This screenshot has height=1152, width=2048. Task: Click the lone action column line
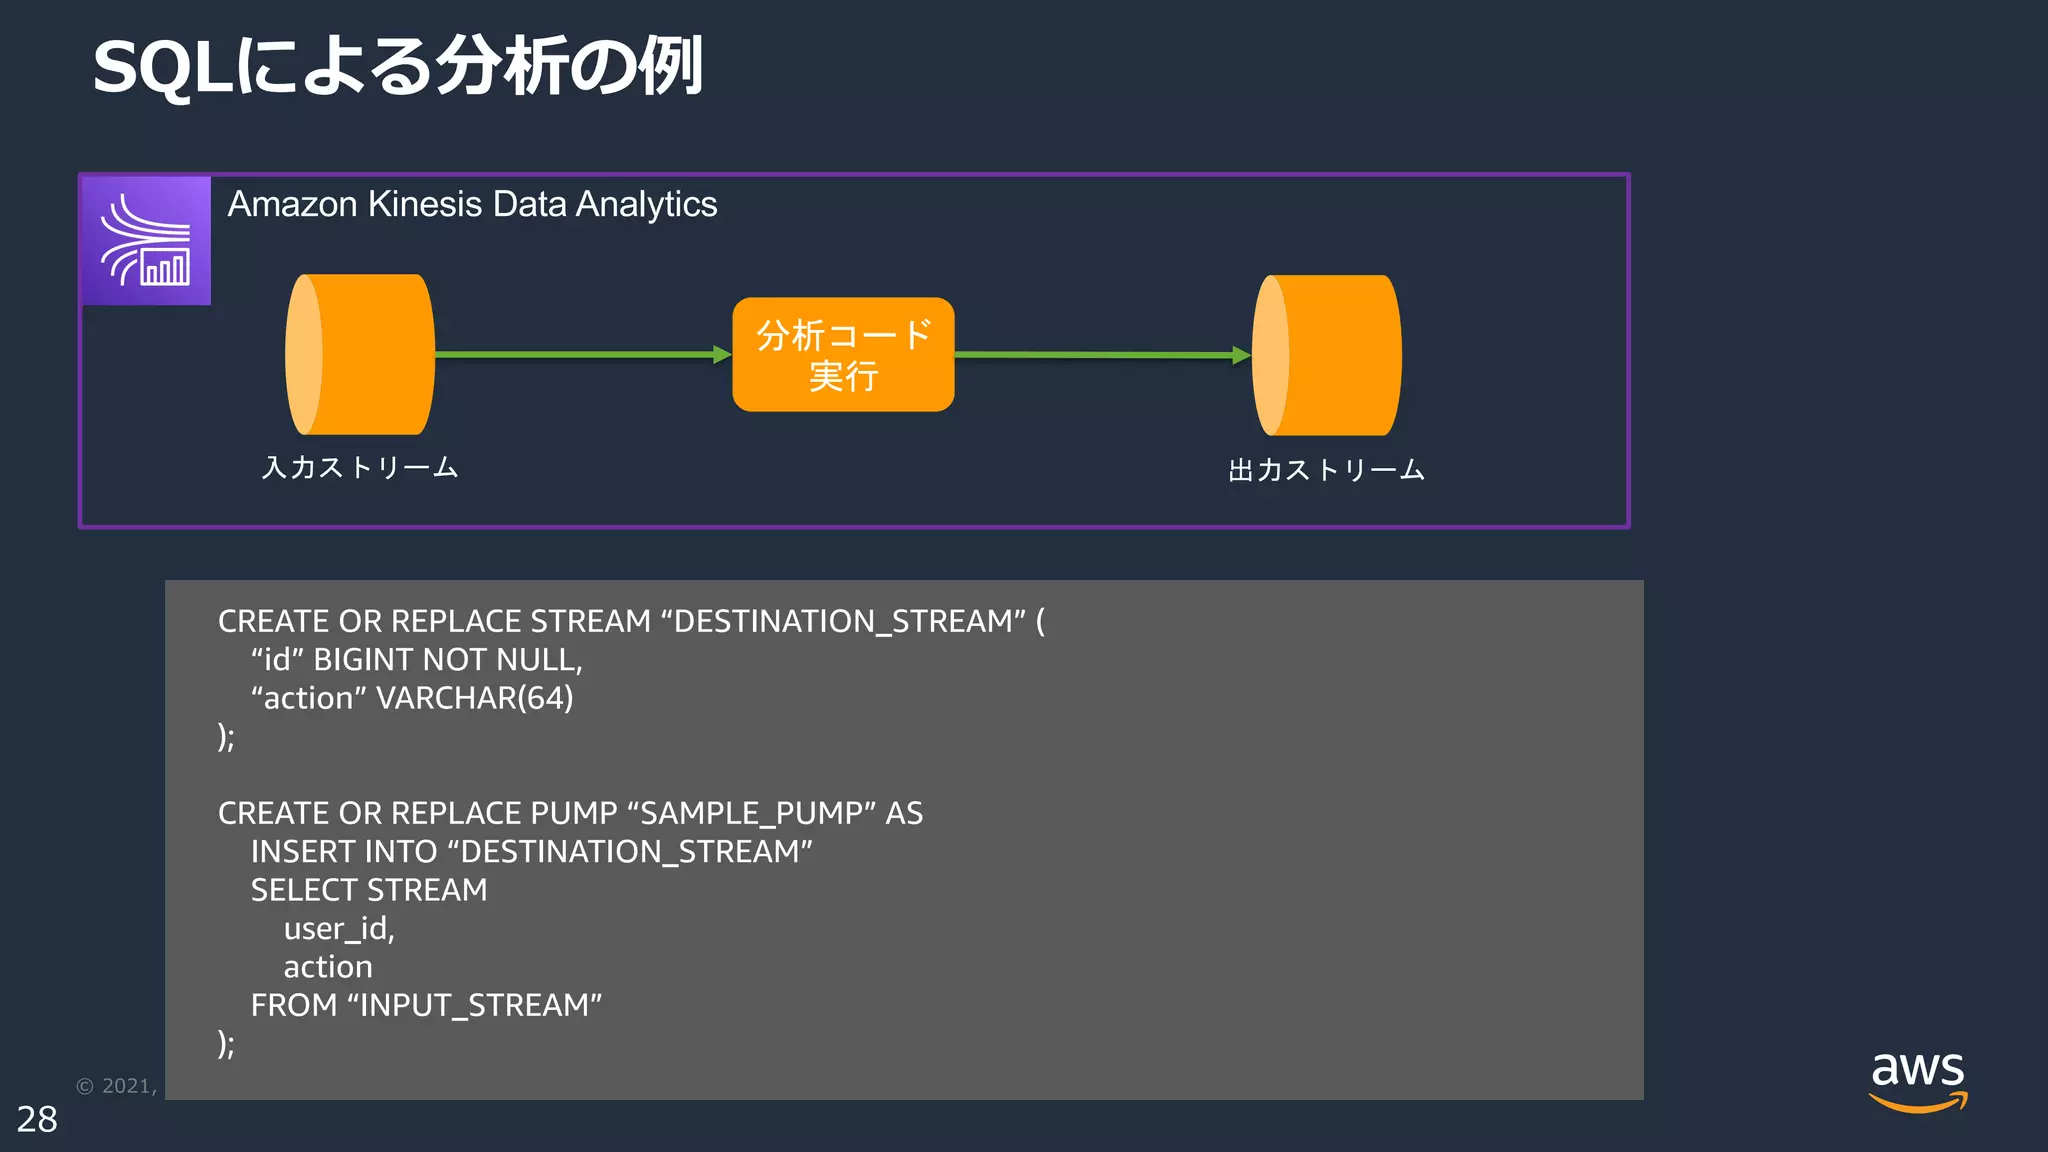click(328, 967)
